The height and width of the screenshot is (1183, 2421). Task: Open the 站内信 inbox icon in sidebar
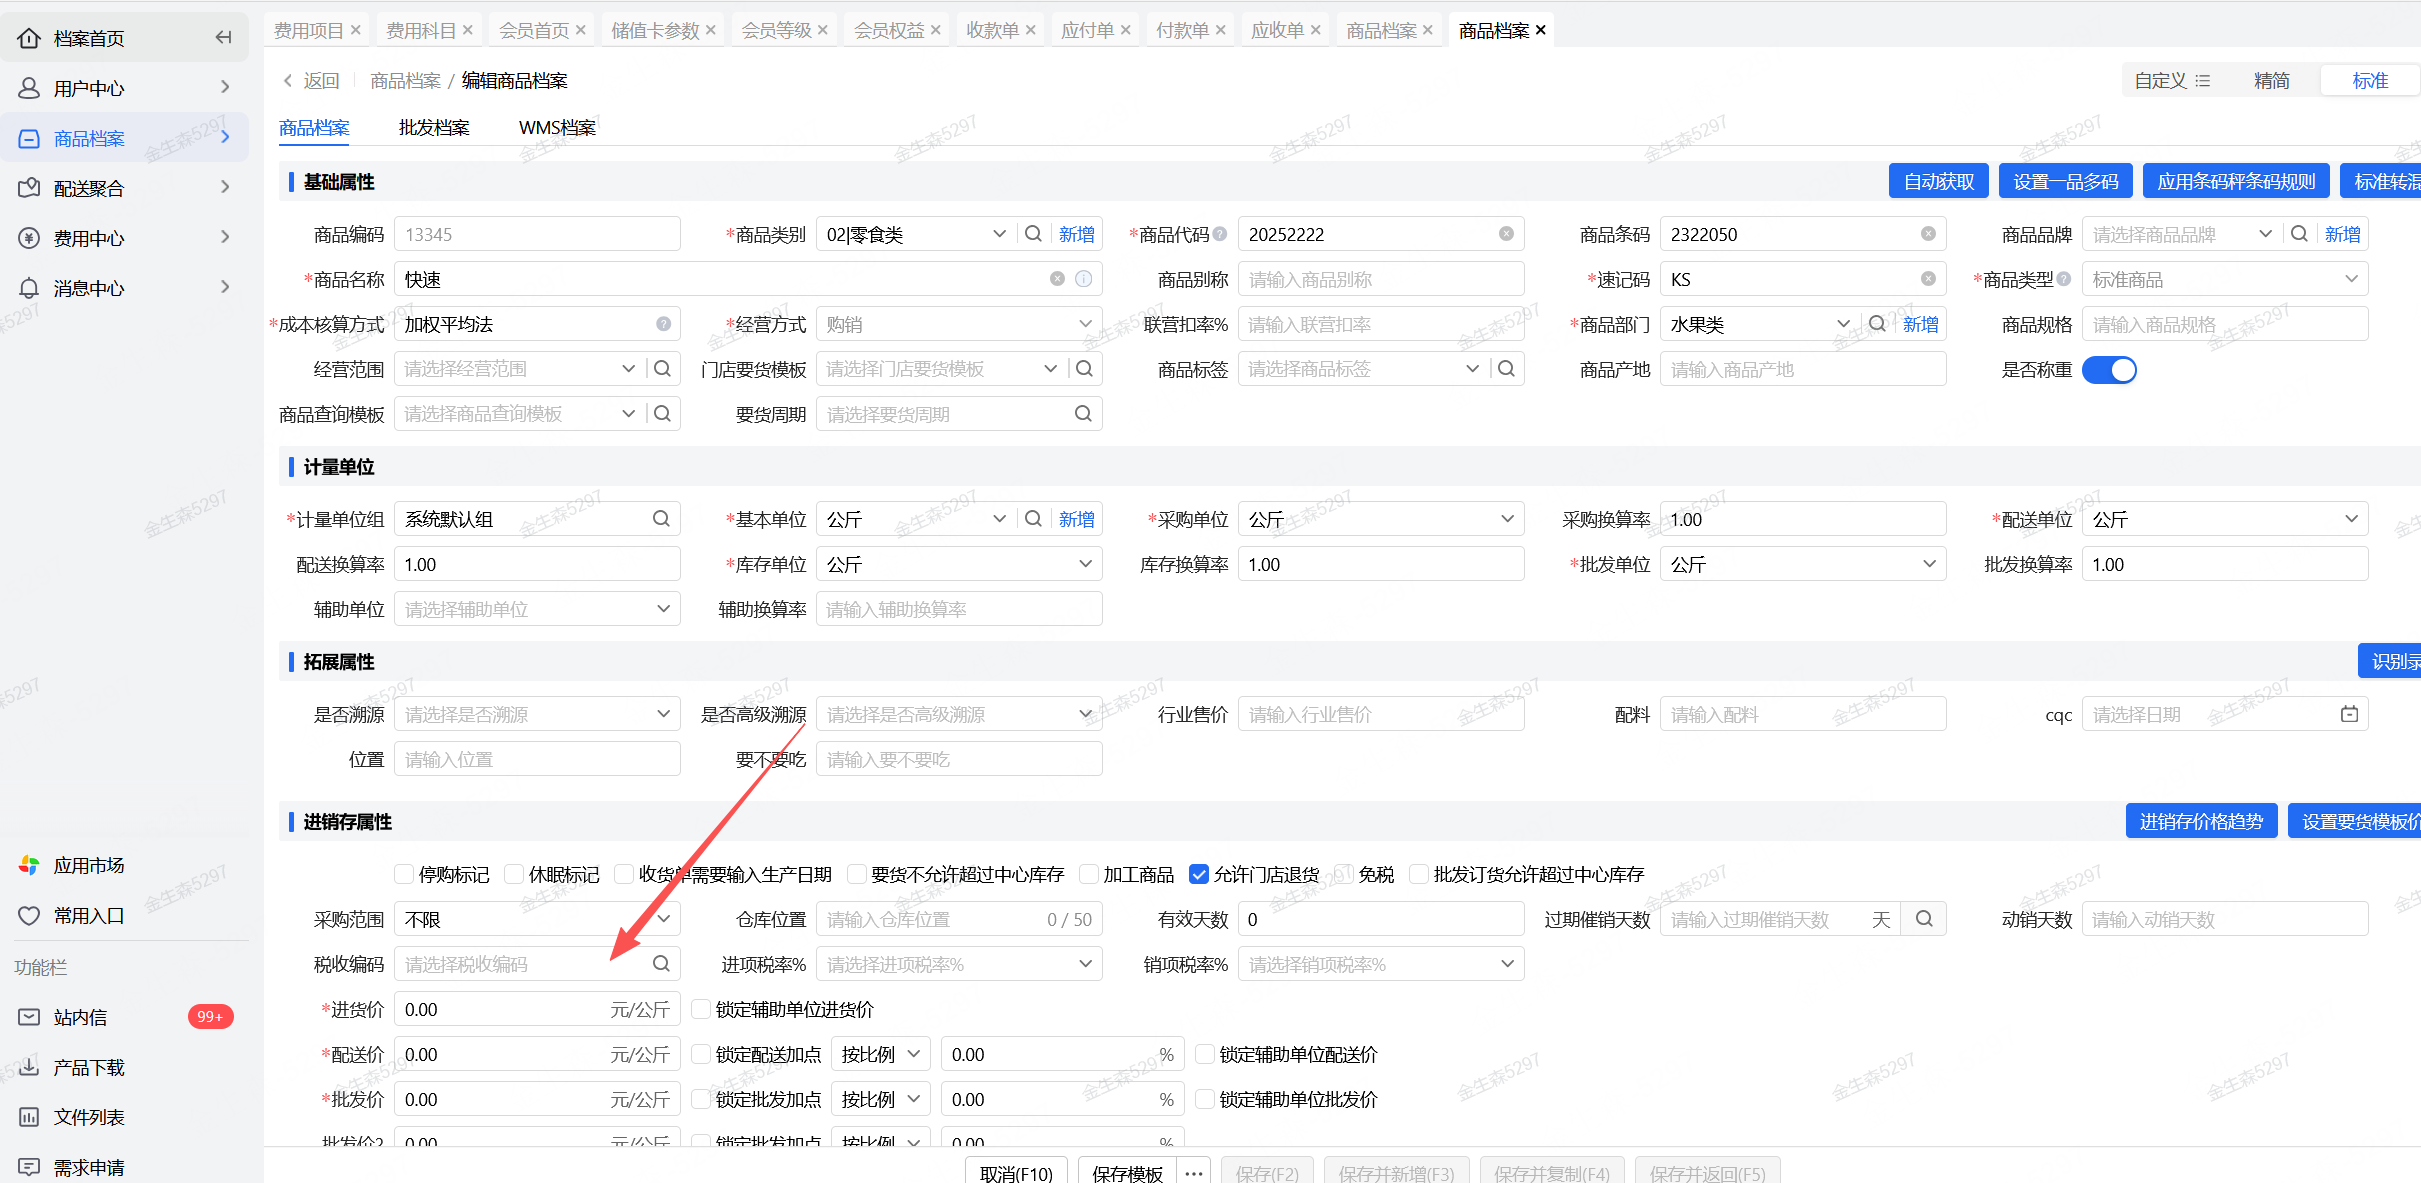point(30,1017)
